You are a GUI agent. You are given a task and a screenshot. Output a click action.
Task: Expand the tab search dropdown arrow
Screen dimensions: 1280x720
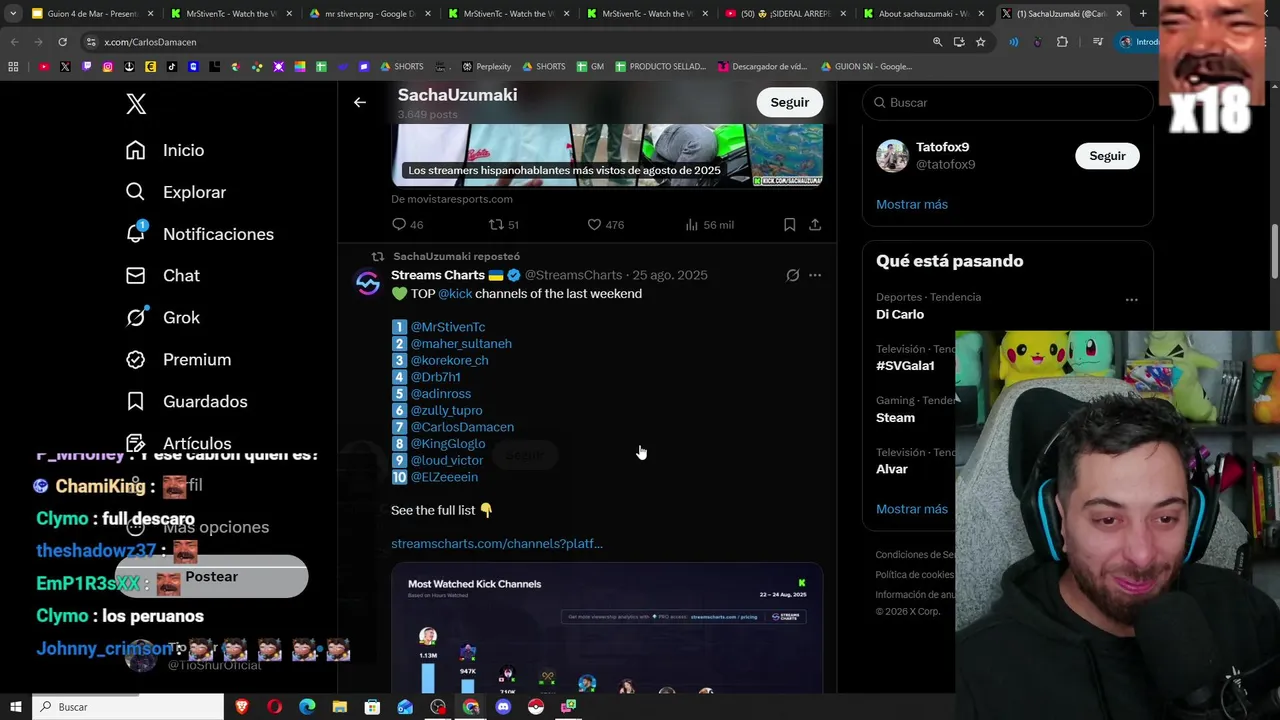point(11,14)
